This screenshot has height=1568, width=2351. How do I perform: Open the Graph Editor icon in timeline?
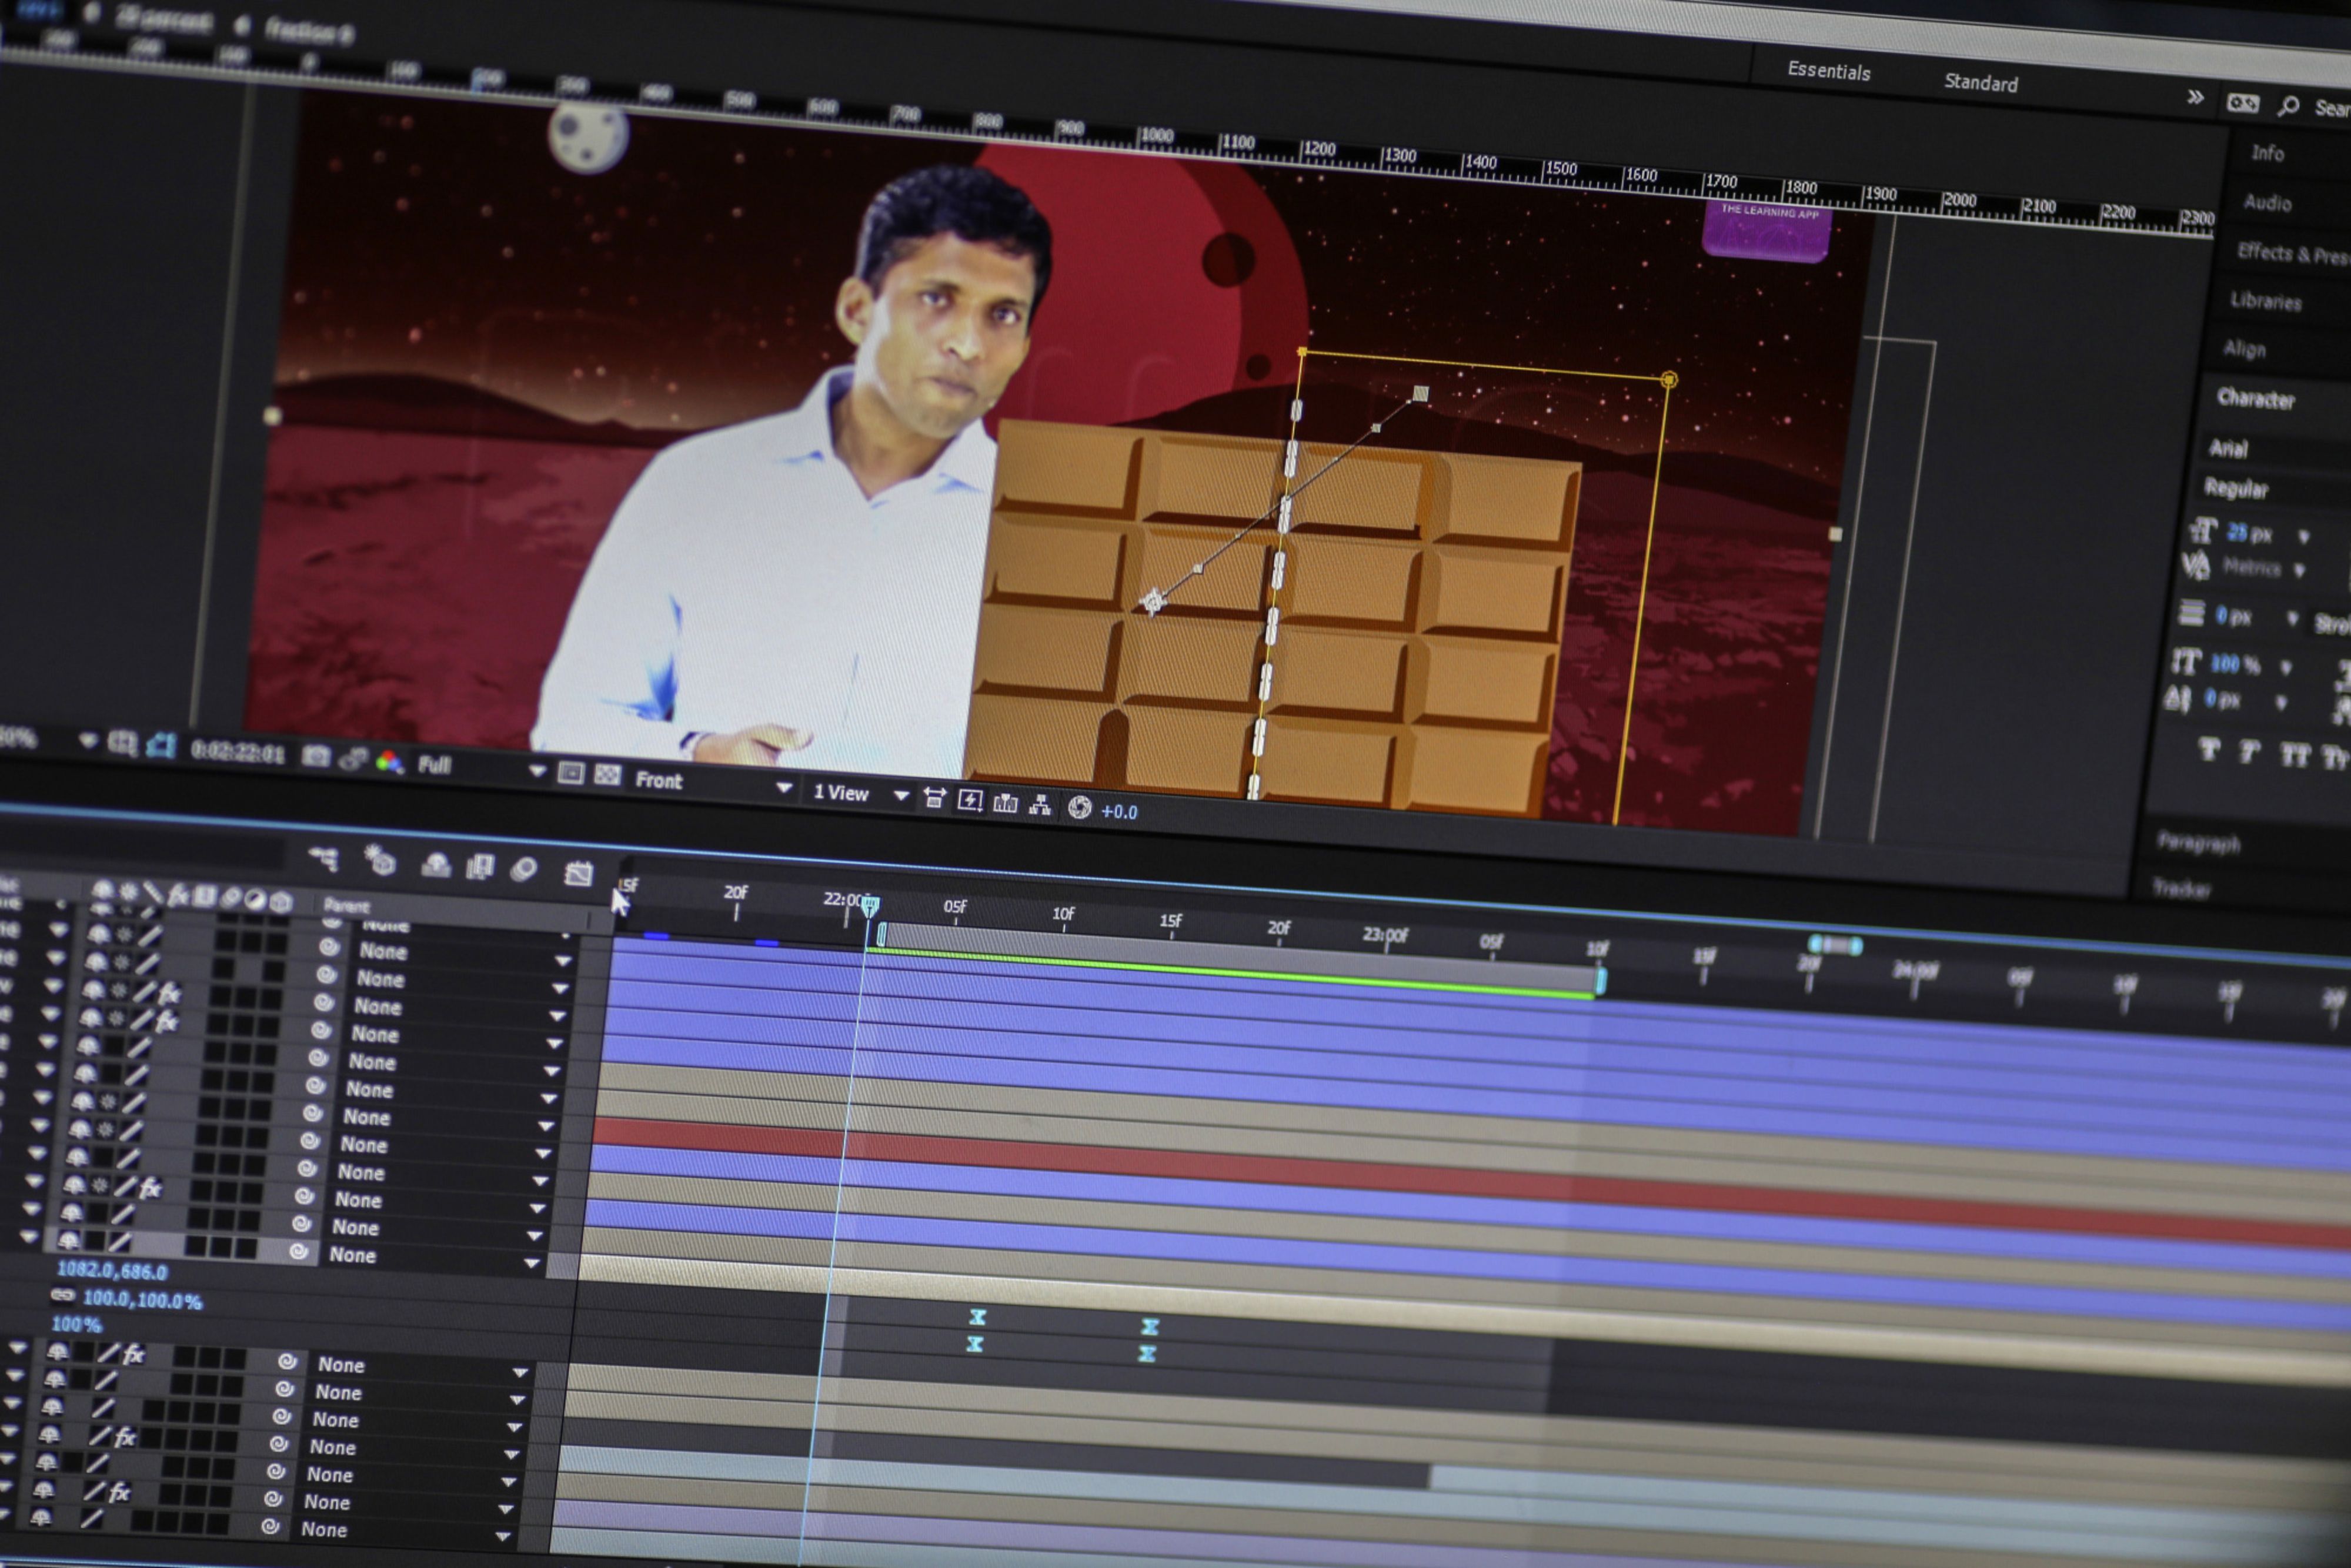[578, 873]
